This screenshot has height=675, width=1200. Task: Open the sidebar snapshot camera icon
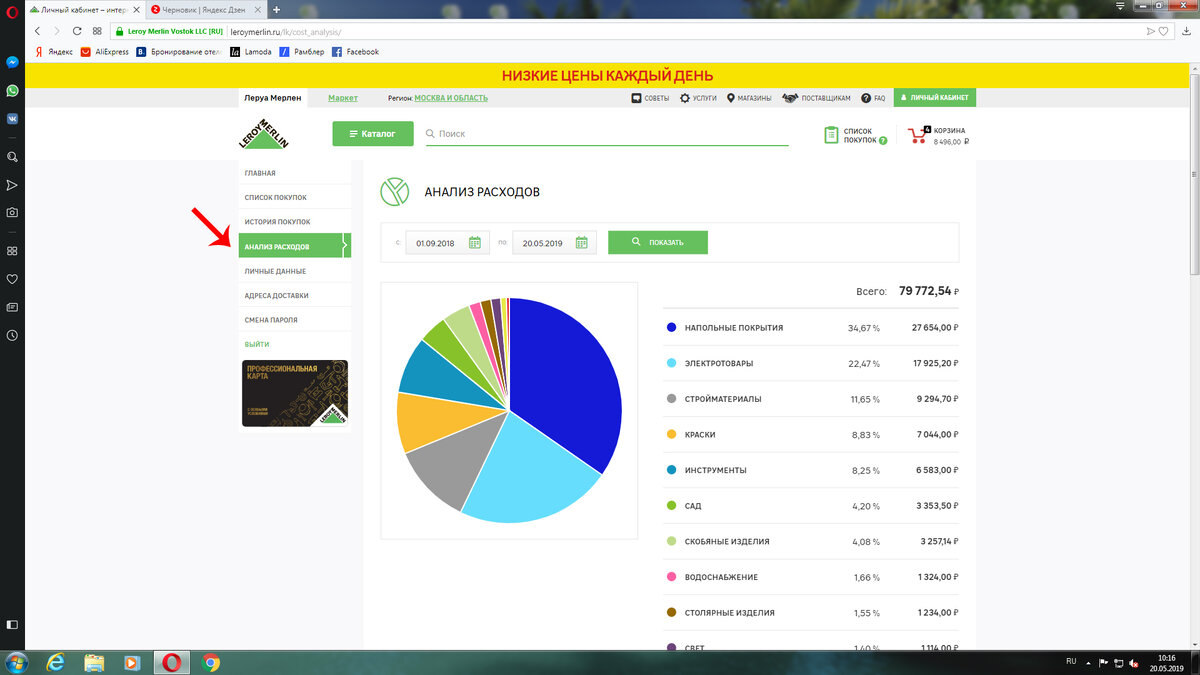click(12, 212)
